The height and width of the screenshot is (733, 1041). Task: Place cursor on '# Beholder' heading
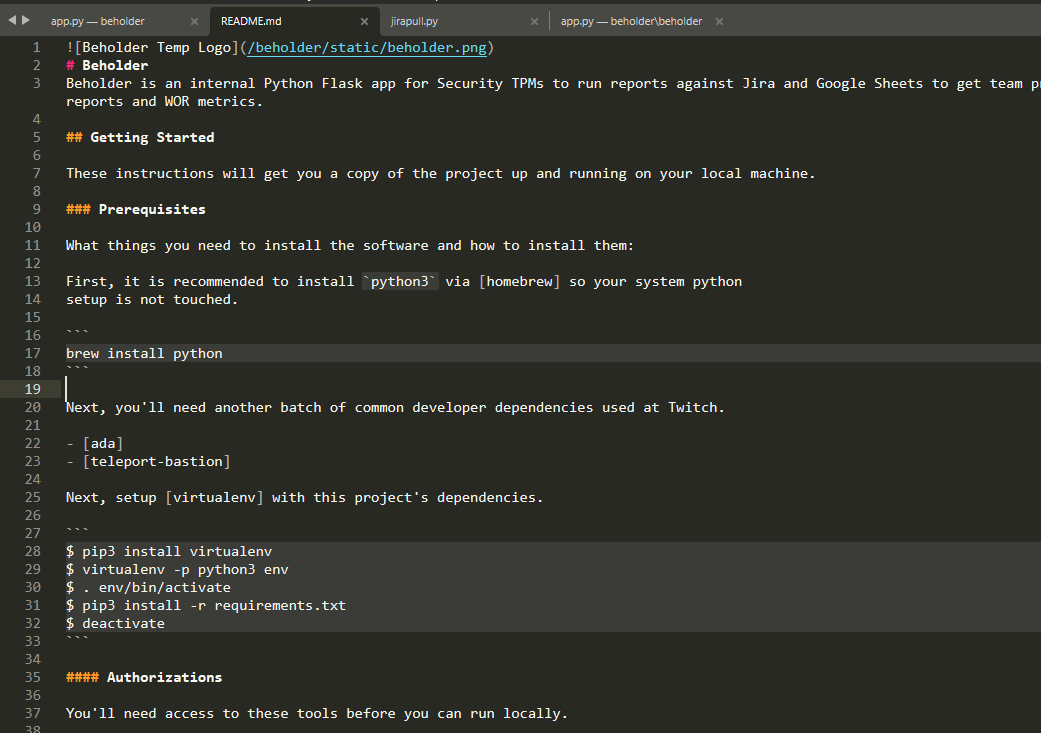coord(107,66)
